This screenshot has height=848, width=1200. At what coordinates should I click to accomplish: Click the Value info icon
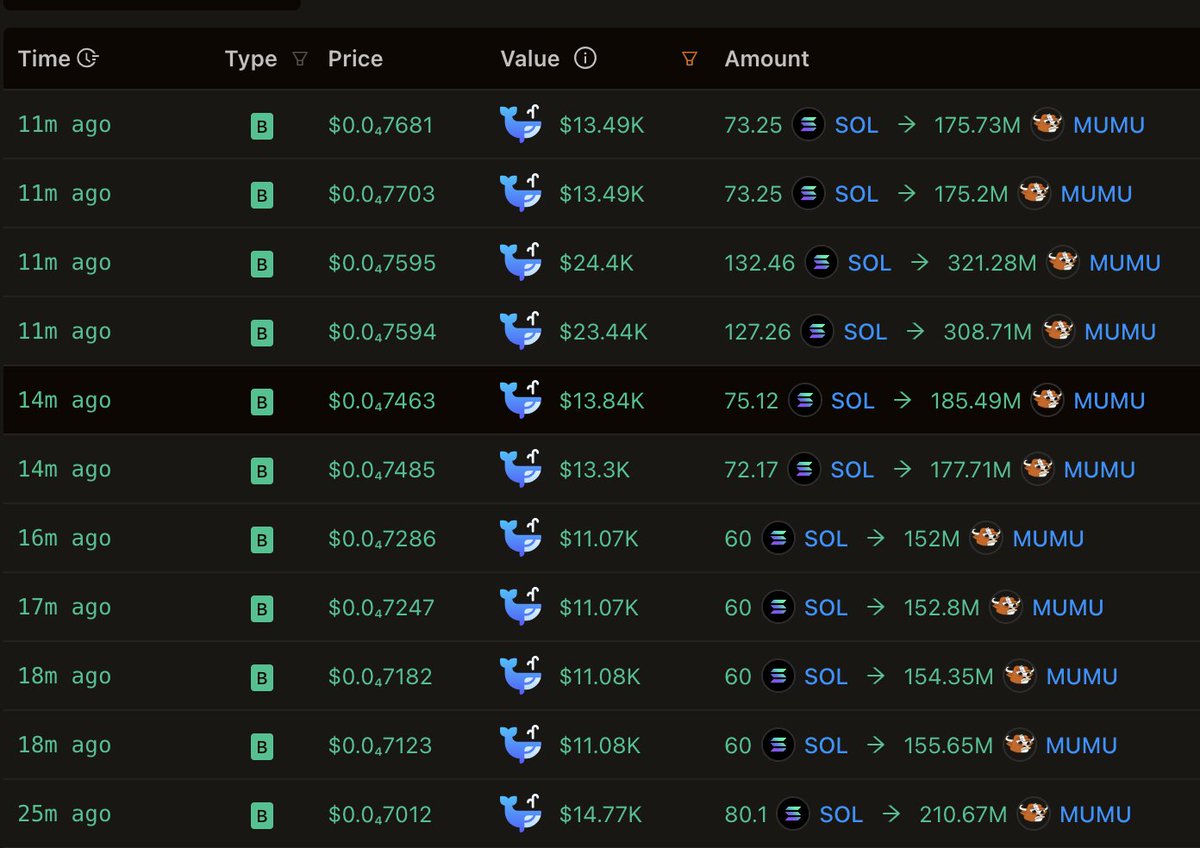click(586, 58)
